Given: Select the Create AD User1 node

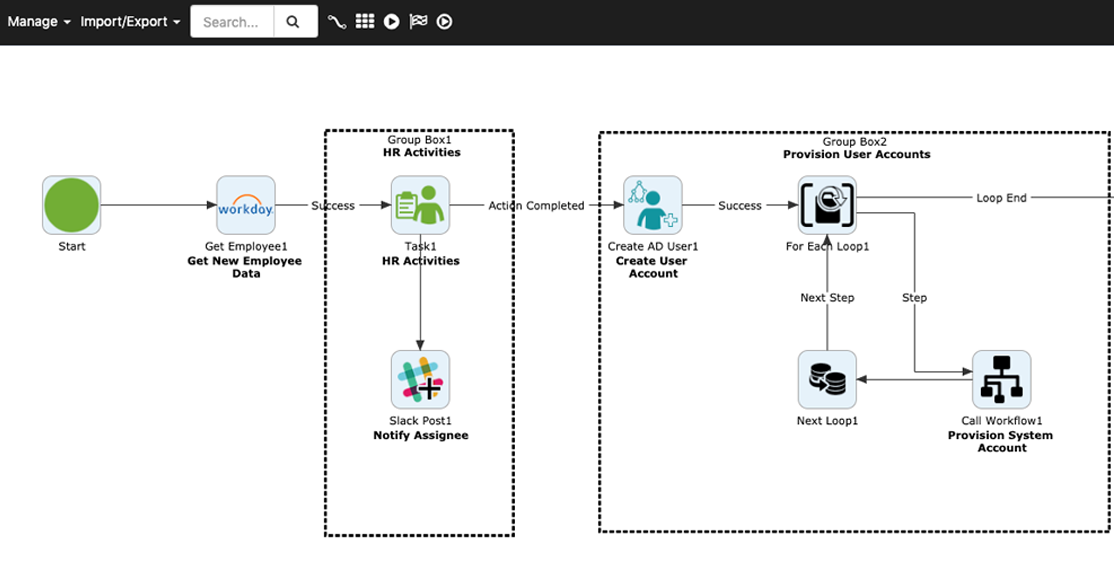Looking at the screenshot, I should [x=653, y=205].
